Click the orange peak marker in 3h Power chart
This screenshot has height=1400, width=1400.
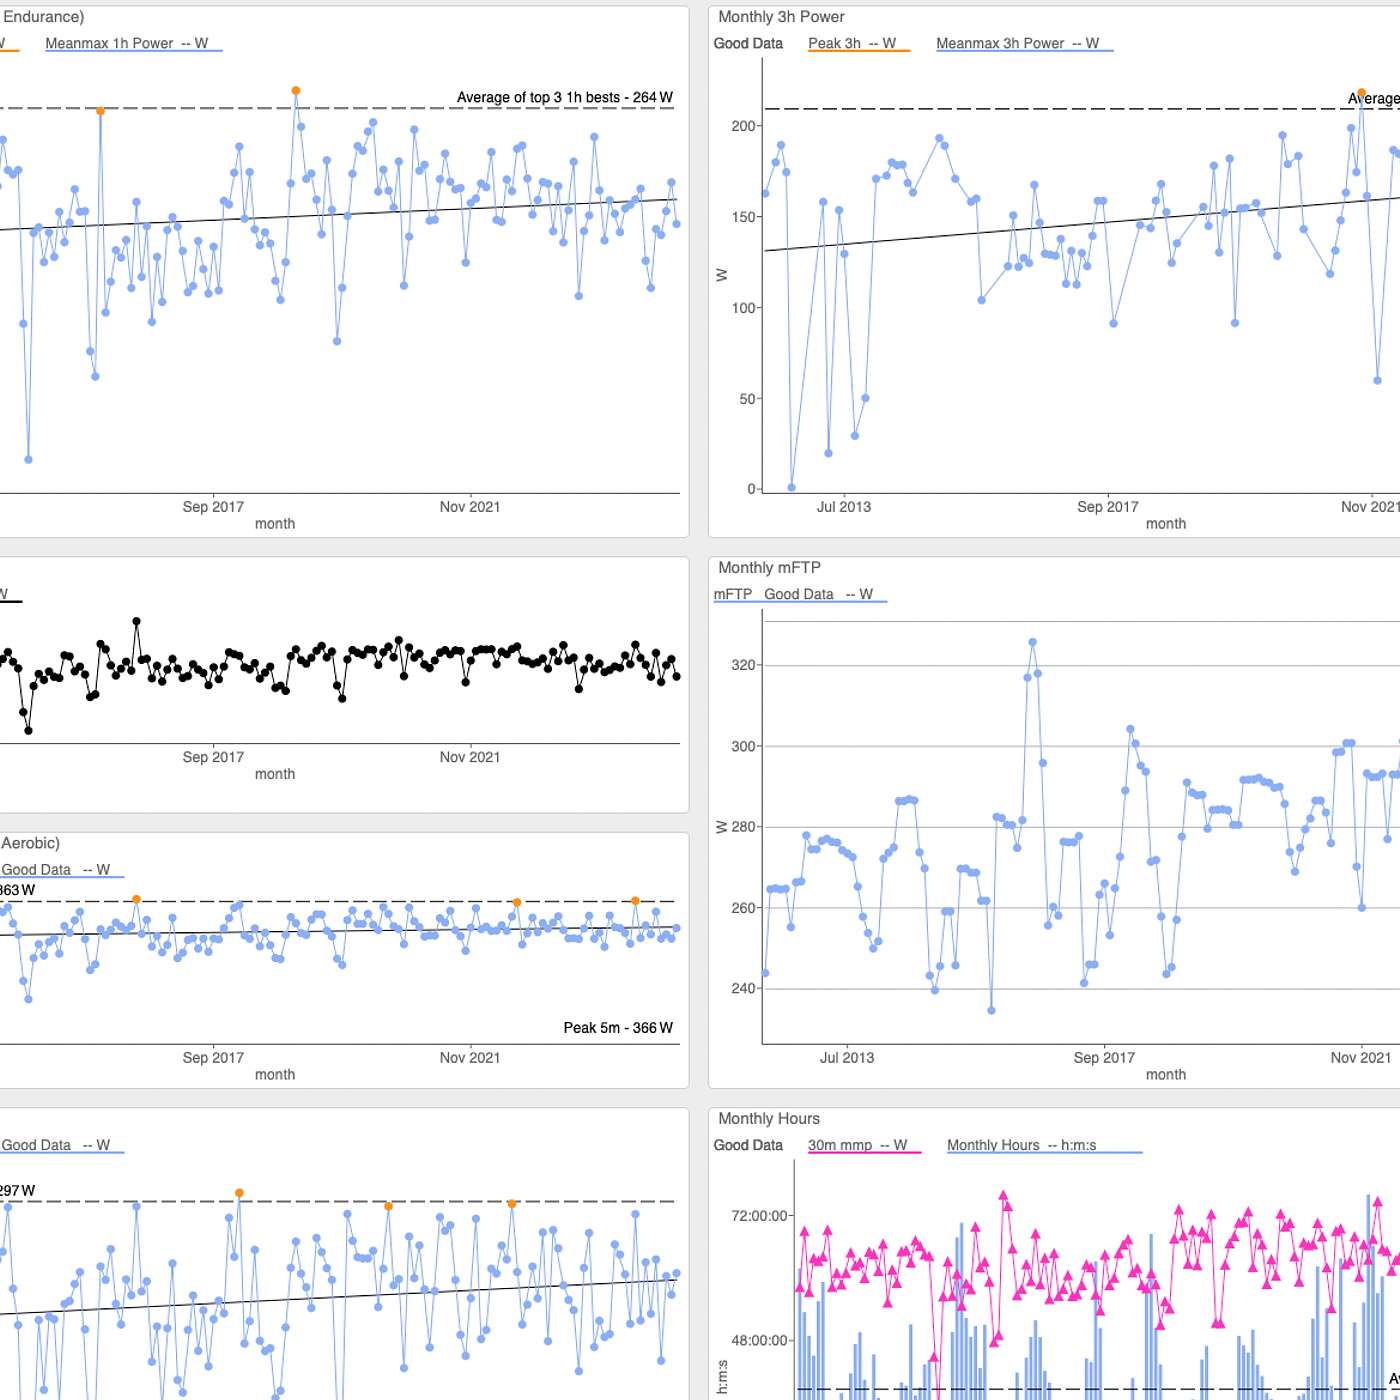(x=1361, y=93)
